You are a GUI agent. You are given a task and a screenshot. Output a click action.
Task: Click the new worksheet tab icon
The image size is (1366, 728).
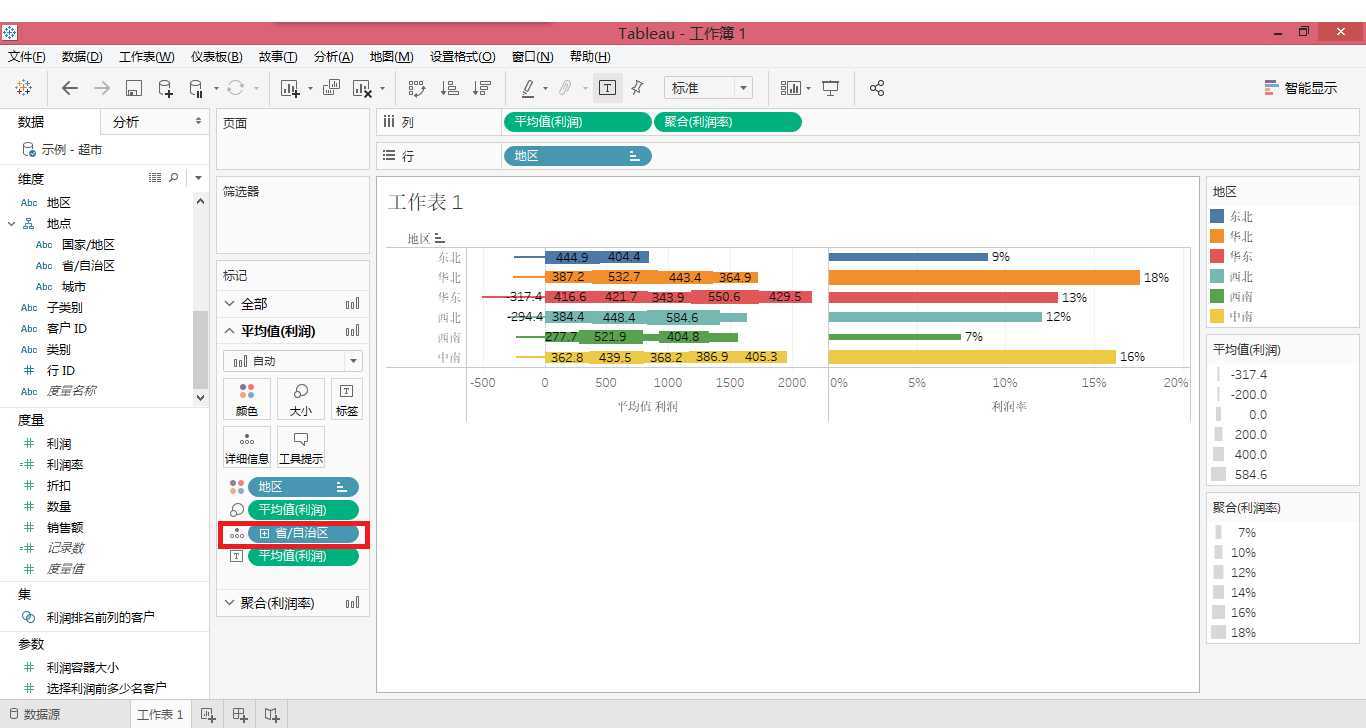pos(208,714)
